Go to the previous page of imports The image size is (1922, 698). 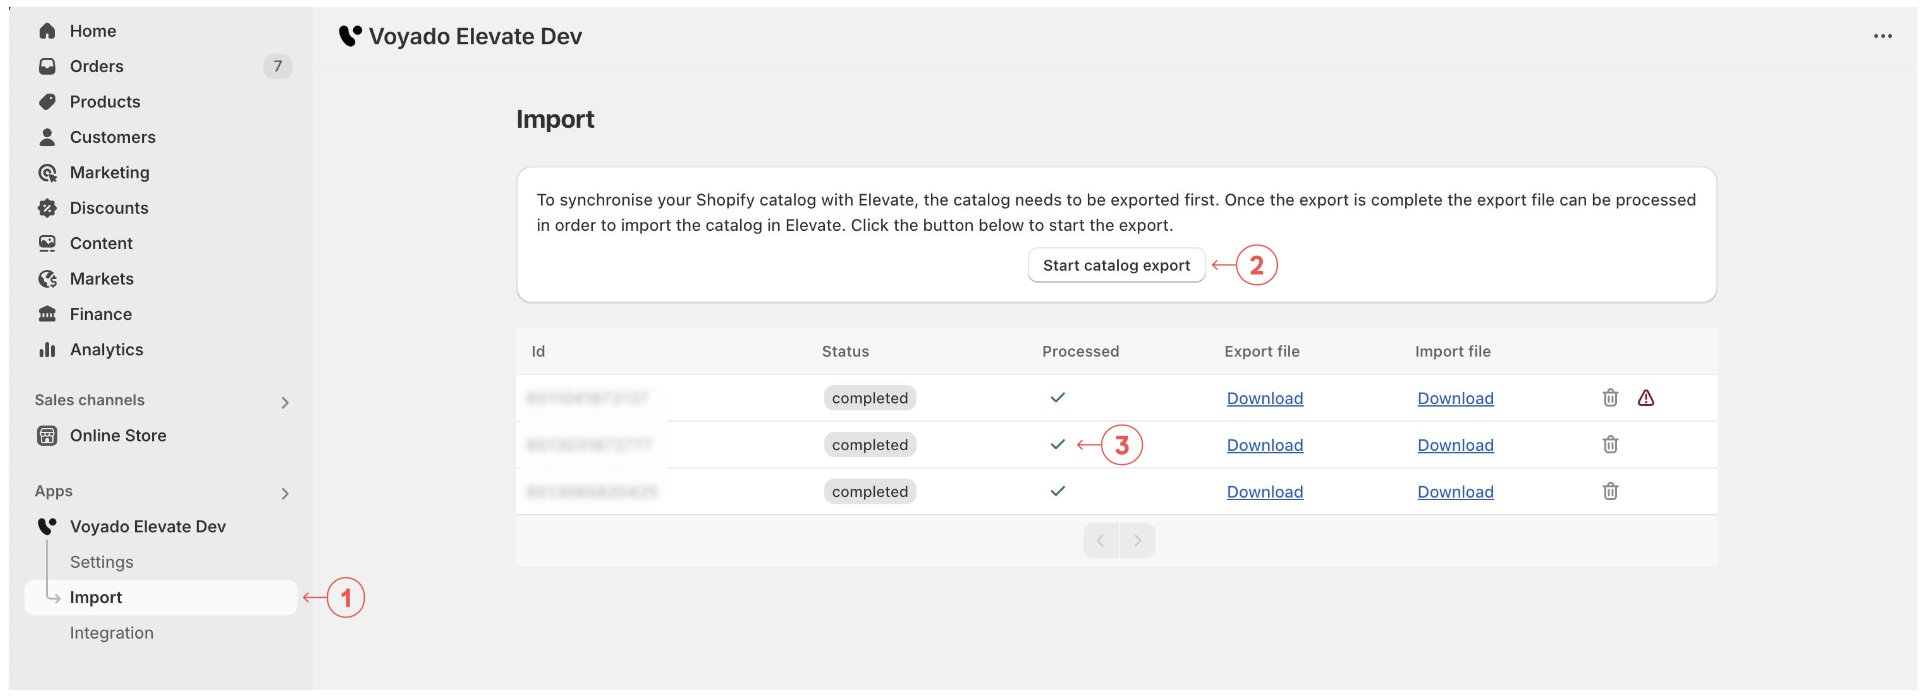[1101, 541]
